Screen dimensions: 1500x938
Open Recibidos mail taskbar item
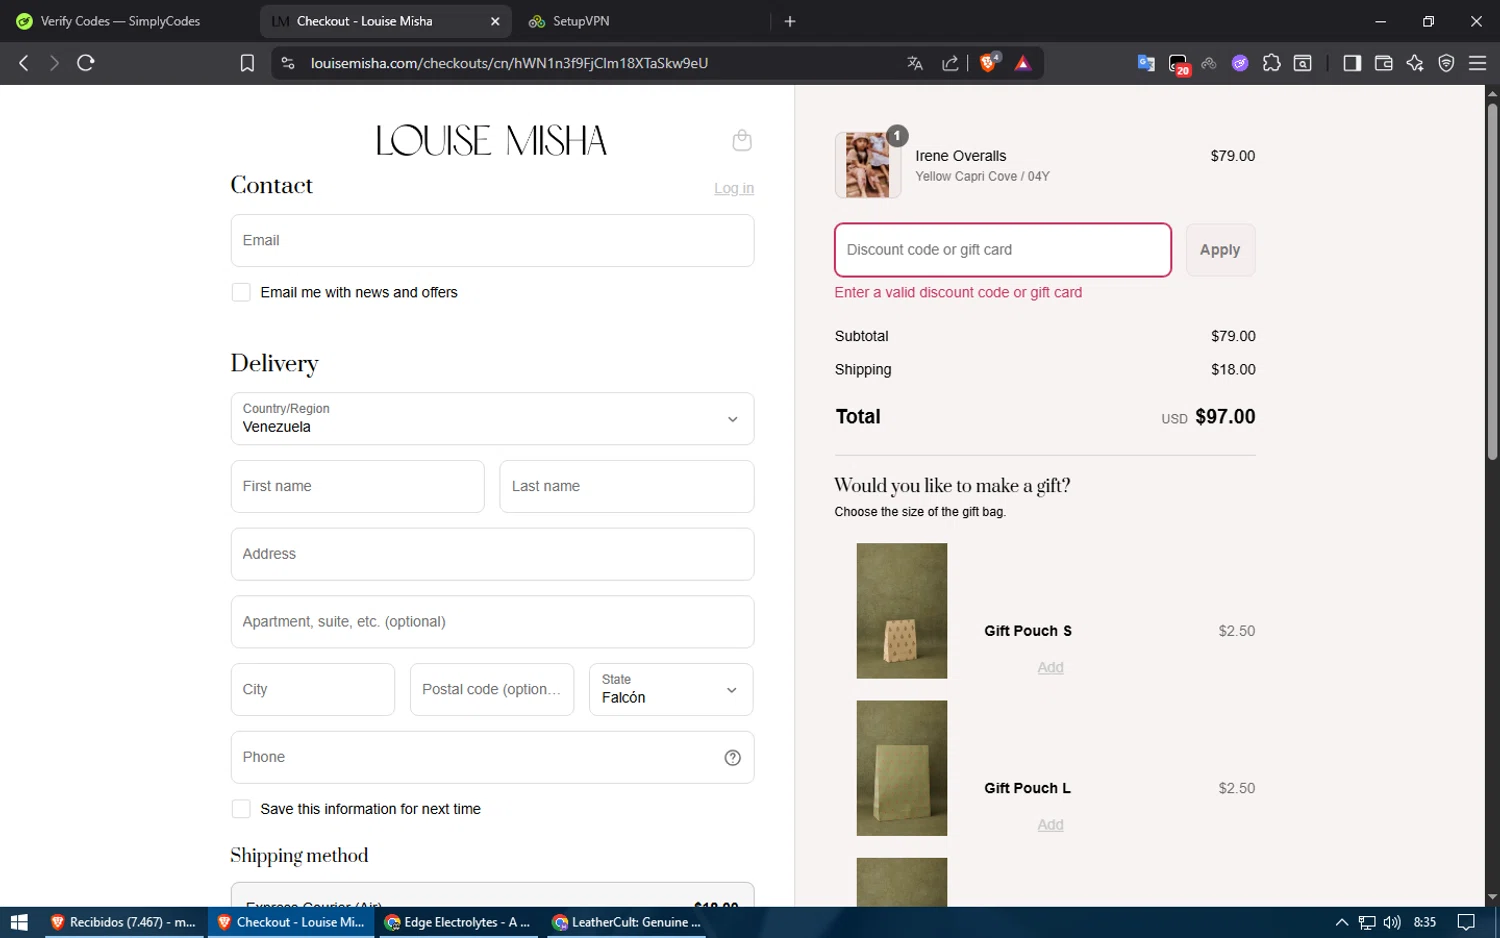tap(123, 922)
